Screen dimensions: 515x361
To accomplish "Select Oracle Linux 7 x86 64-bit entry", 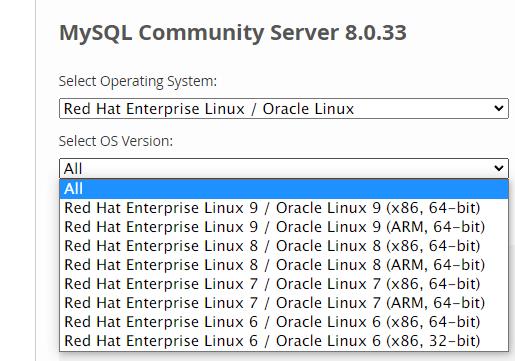I will pos(284,284).
